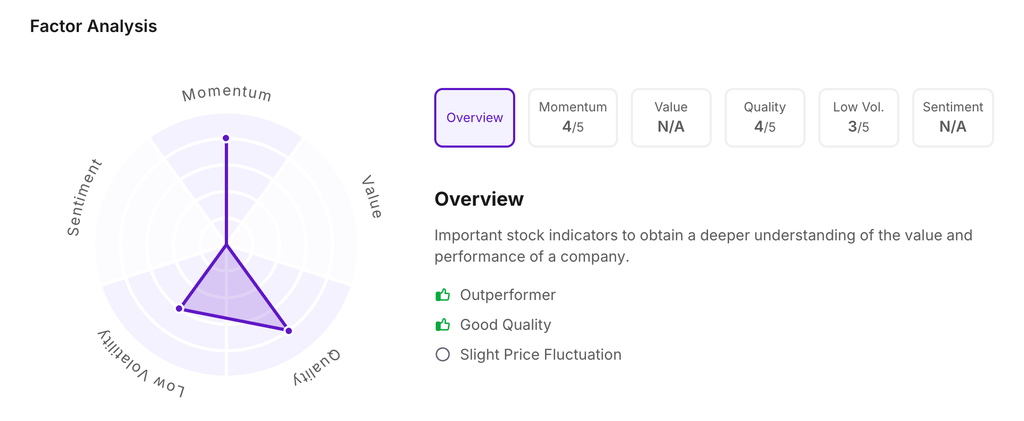Click the Value axis label on the chart
The height and width of the screenshot is (421, 1024).
pyautogui.click(x=372, y=197)
